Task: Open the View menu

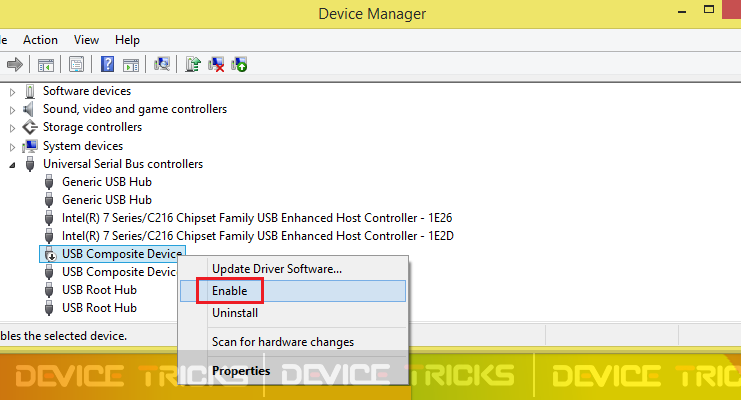Action: (86, 40)
